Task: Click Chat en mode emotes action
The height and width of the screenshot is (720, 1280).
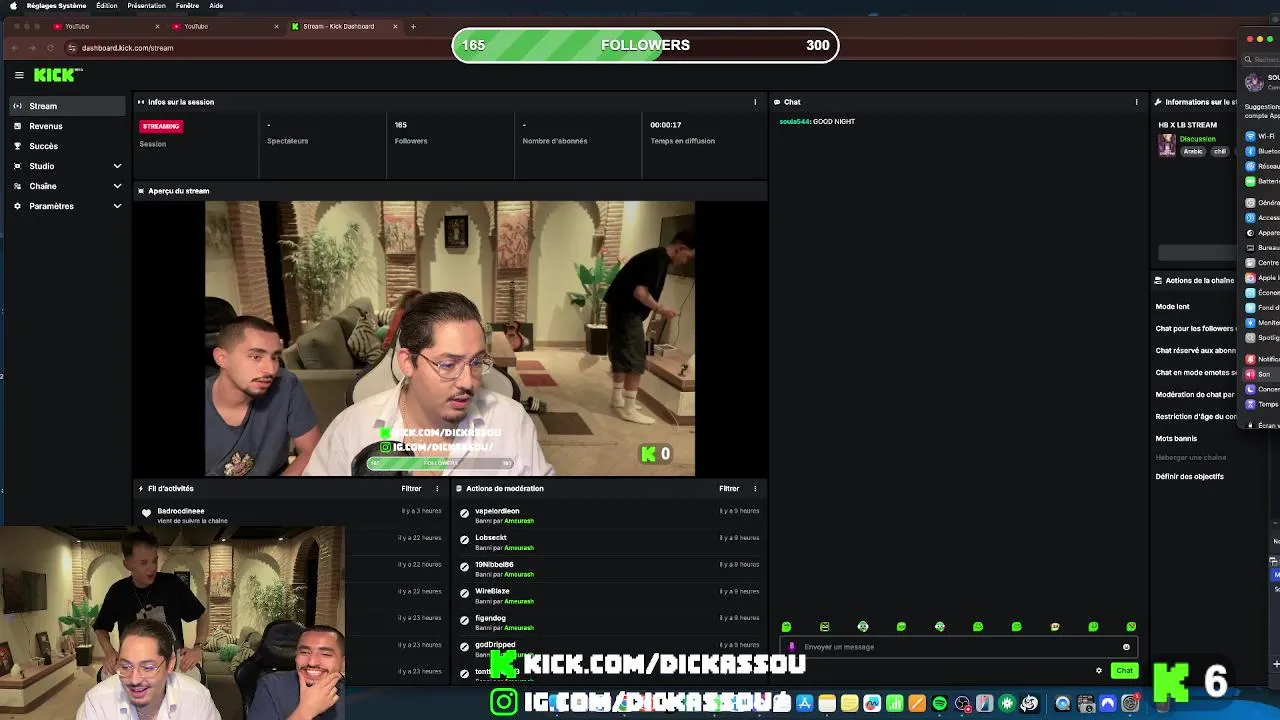Action: [1196, 373]
